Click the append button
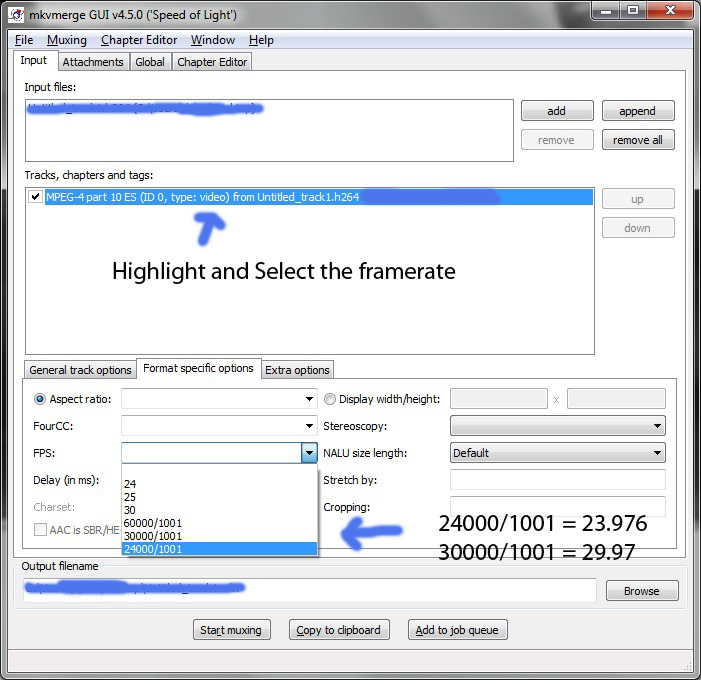 coord(638,110)
